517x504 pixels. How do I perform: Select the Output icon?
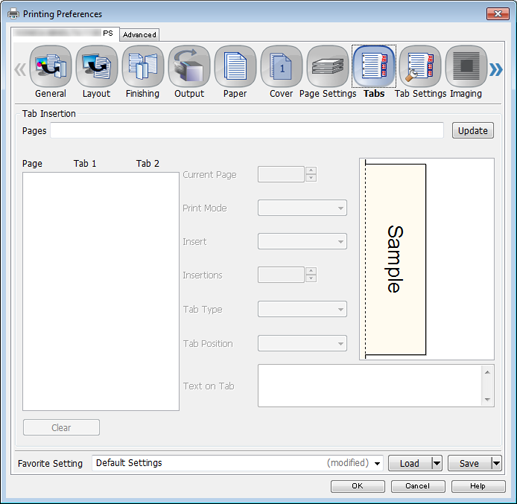[x=189, y=66]
